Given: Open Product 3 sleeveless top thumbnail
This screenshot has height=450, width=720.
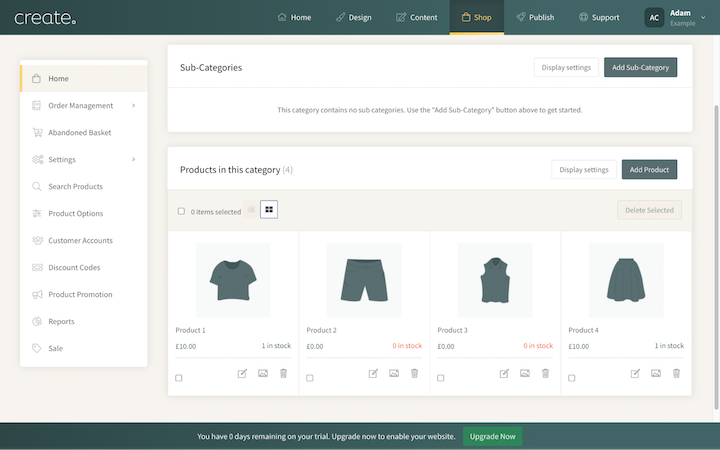Looking at the screenshot, I should tap(495, 280).
